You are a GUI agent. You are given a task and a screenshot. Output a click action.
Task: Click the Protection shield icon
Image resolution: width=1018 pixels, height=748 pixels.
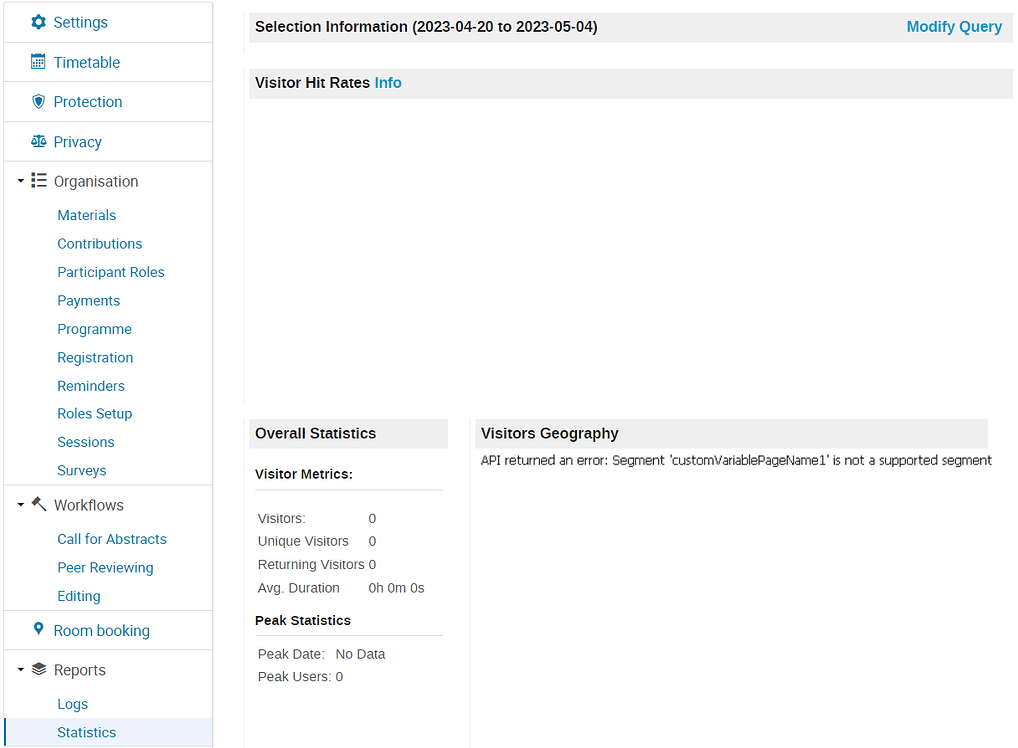pyautogui.click(x=38, y=101)
